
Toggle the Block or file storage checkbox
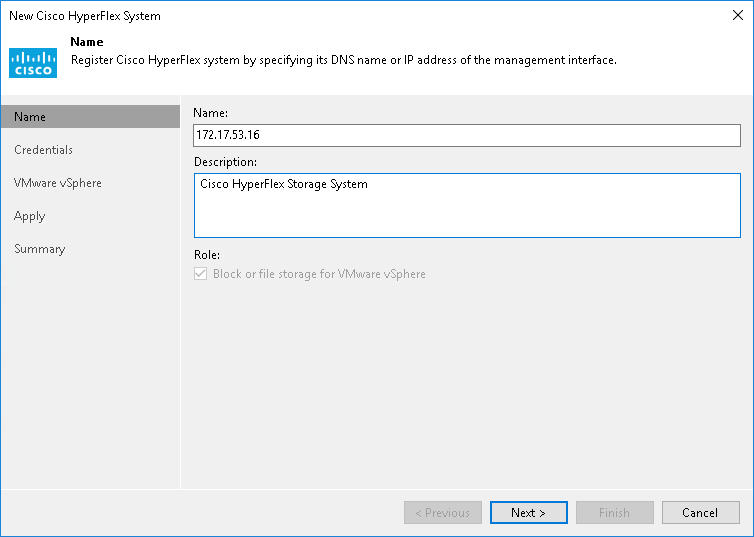[201, 274]
